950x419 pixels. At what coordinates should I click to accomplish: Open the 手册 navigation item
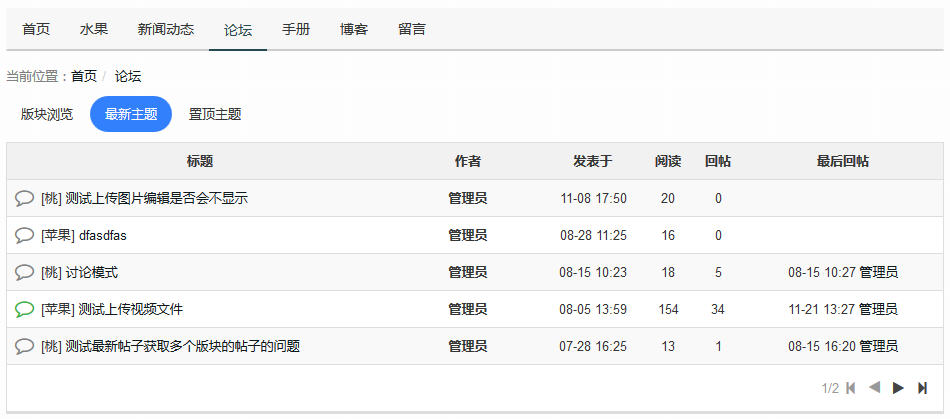click(x=296, y=29)
